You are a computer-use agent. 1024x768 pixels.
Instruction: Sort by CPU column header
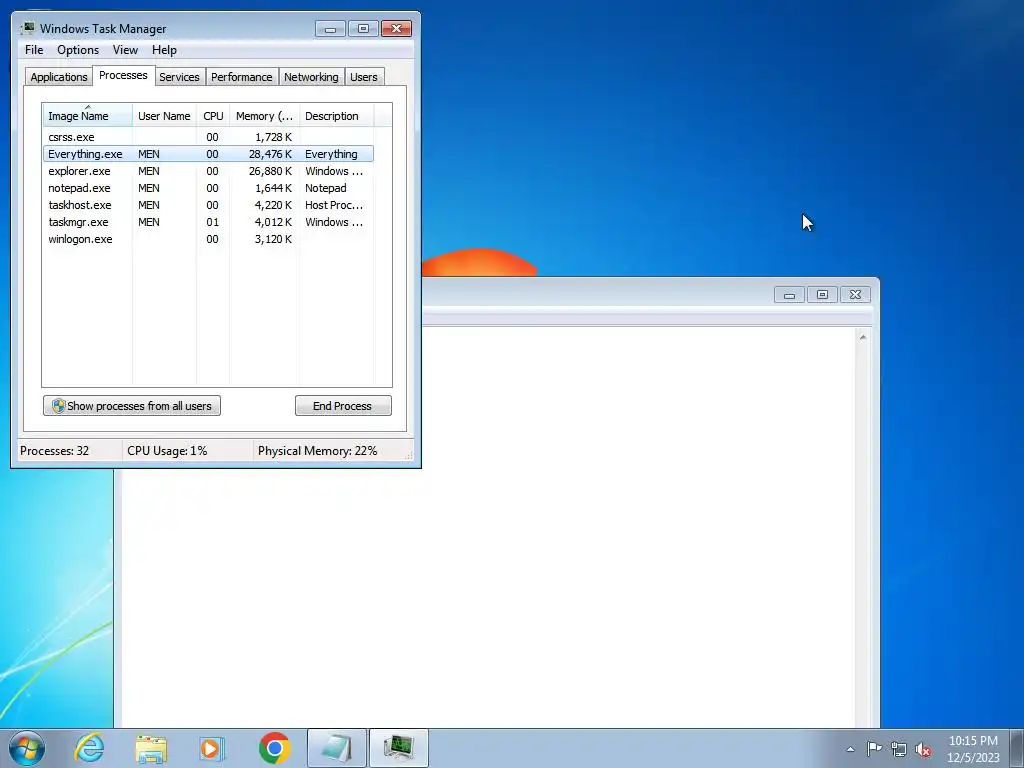pos(213,116)
